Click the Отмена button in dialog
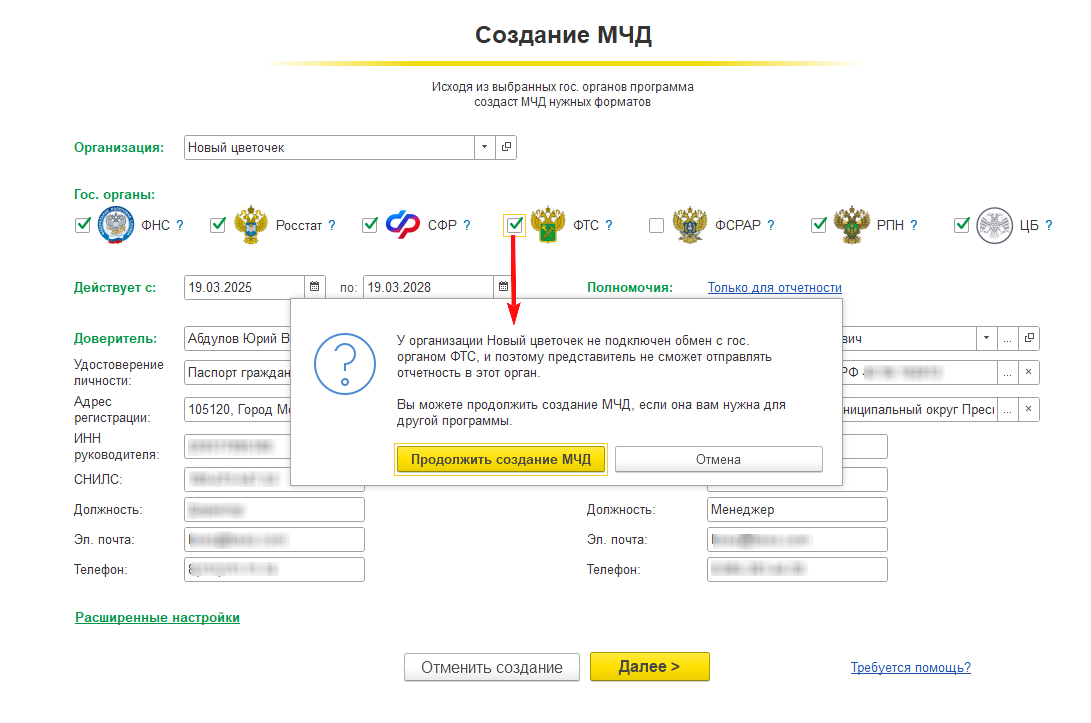The width and height of the screenshot is (1091, 723). pyautogui.click(x=719, y=459)
